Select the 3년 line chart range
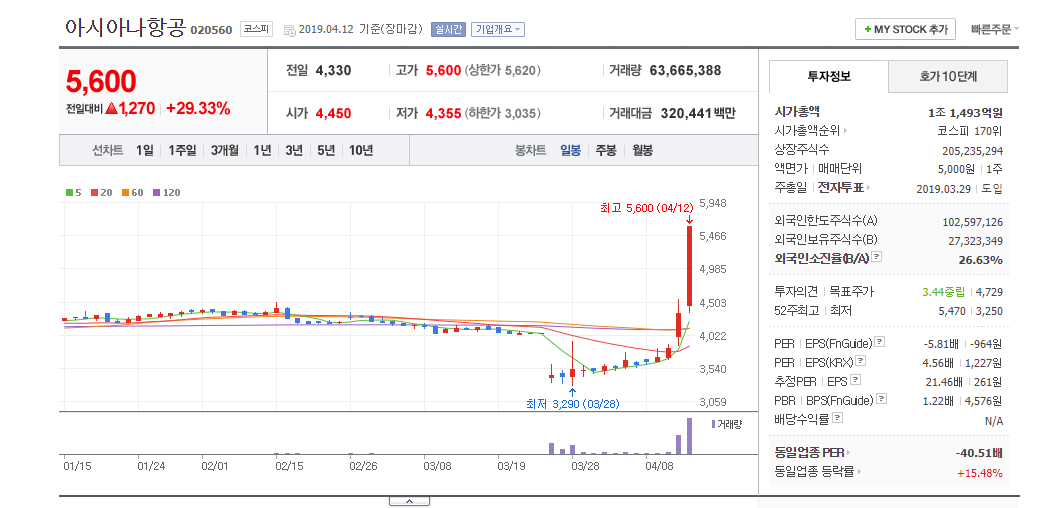Image resolution: width=1039 pixels, height=508 pixels. 294,150
